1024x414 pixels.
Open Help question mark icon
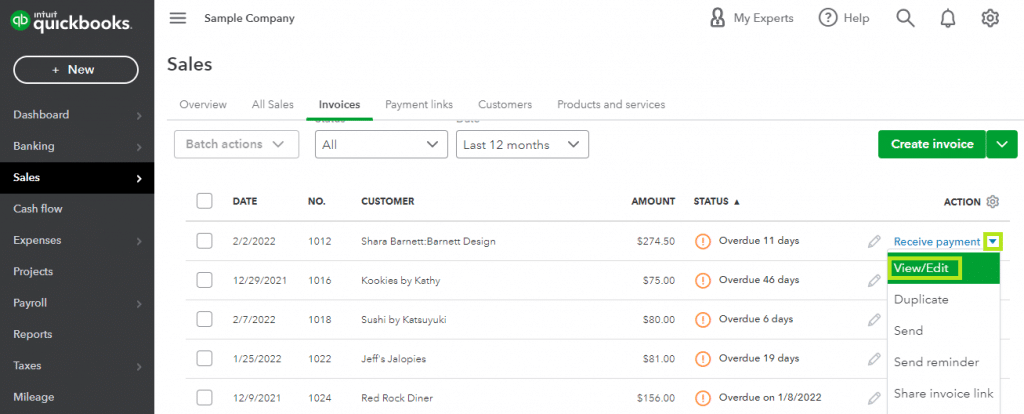827,18
